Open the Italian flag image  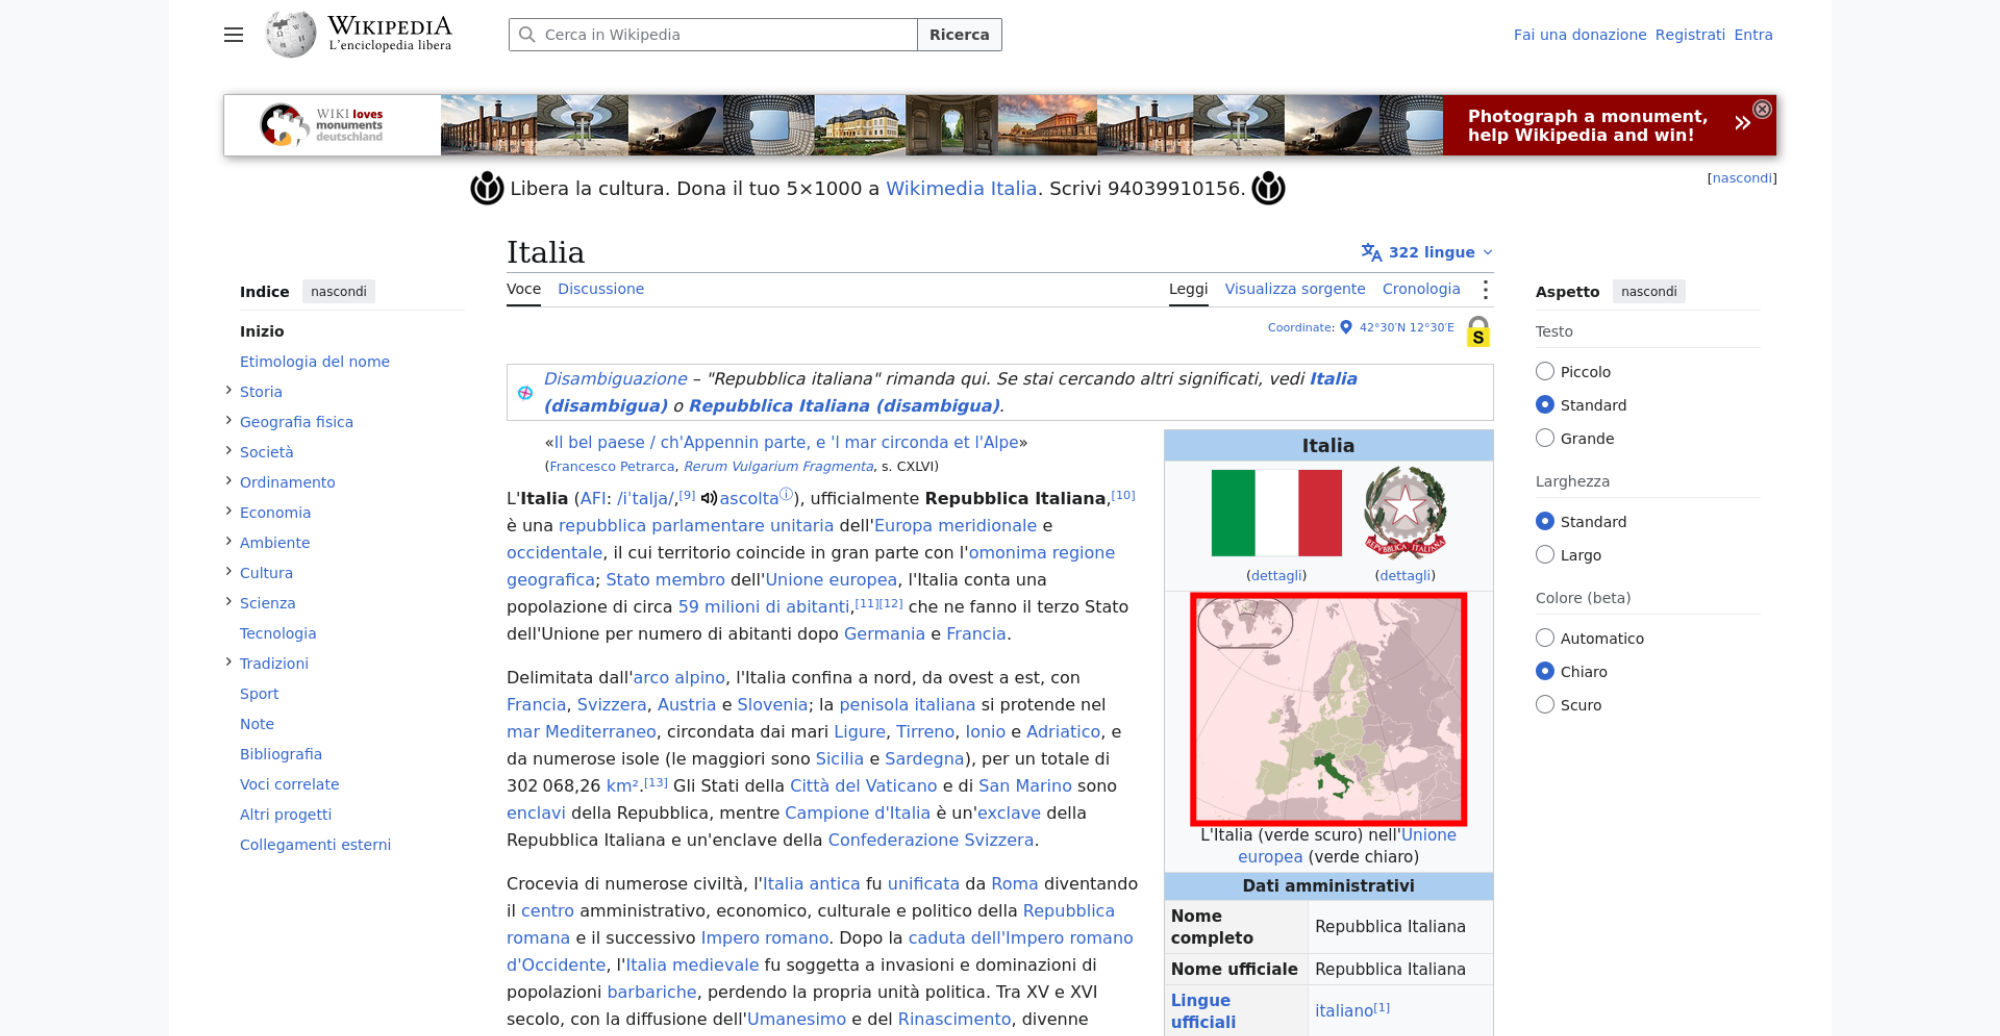coord(1276,513)
